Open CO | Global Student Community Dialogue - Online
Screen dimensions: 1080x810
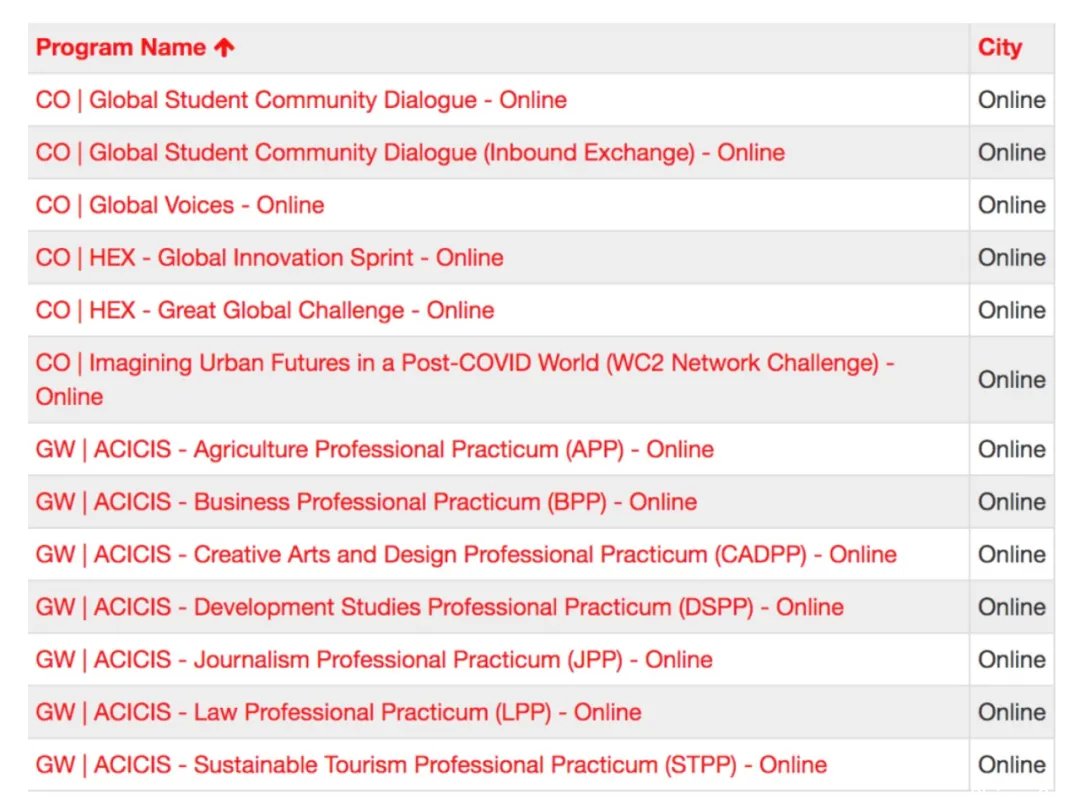pyautogui.click(x=301, y=100)
